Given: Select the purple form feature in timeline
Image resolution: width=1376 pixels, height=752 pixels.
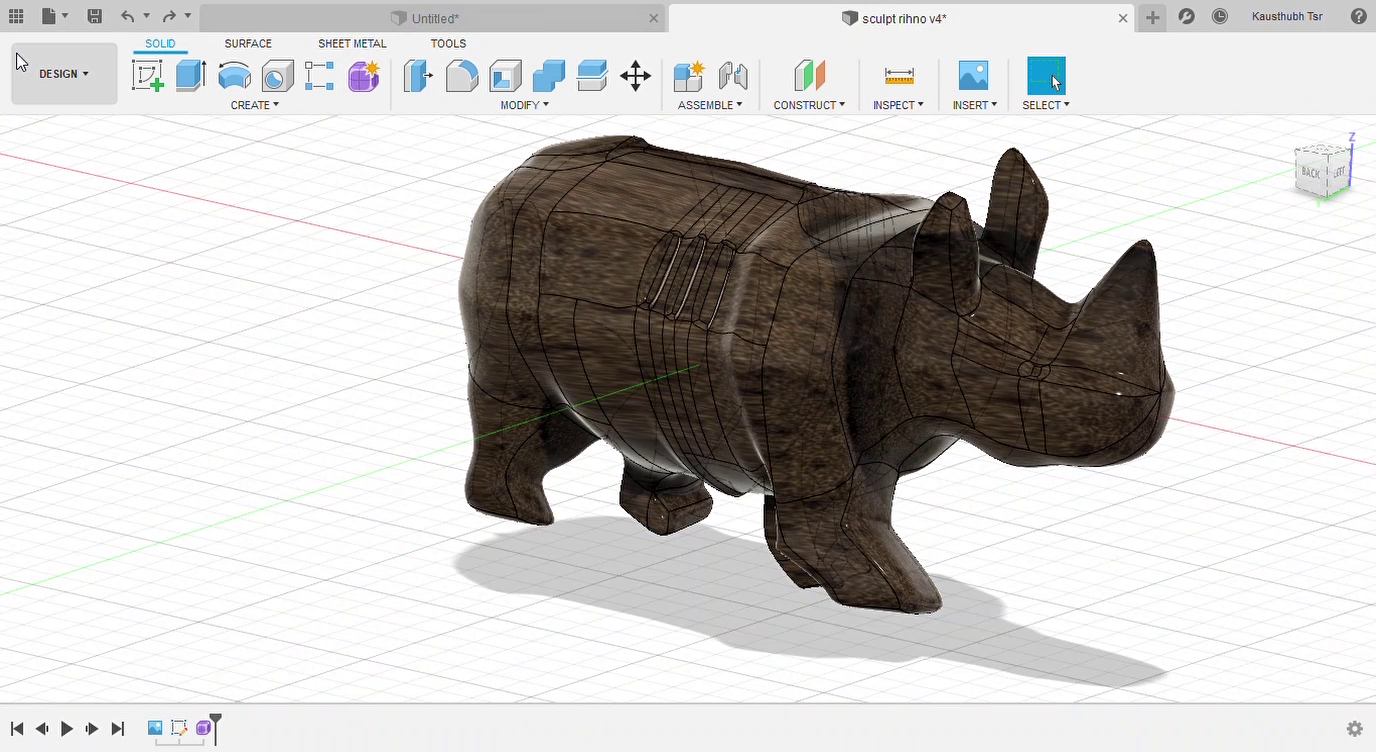Looking at the screenshot, I should pos(203,728).
